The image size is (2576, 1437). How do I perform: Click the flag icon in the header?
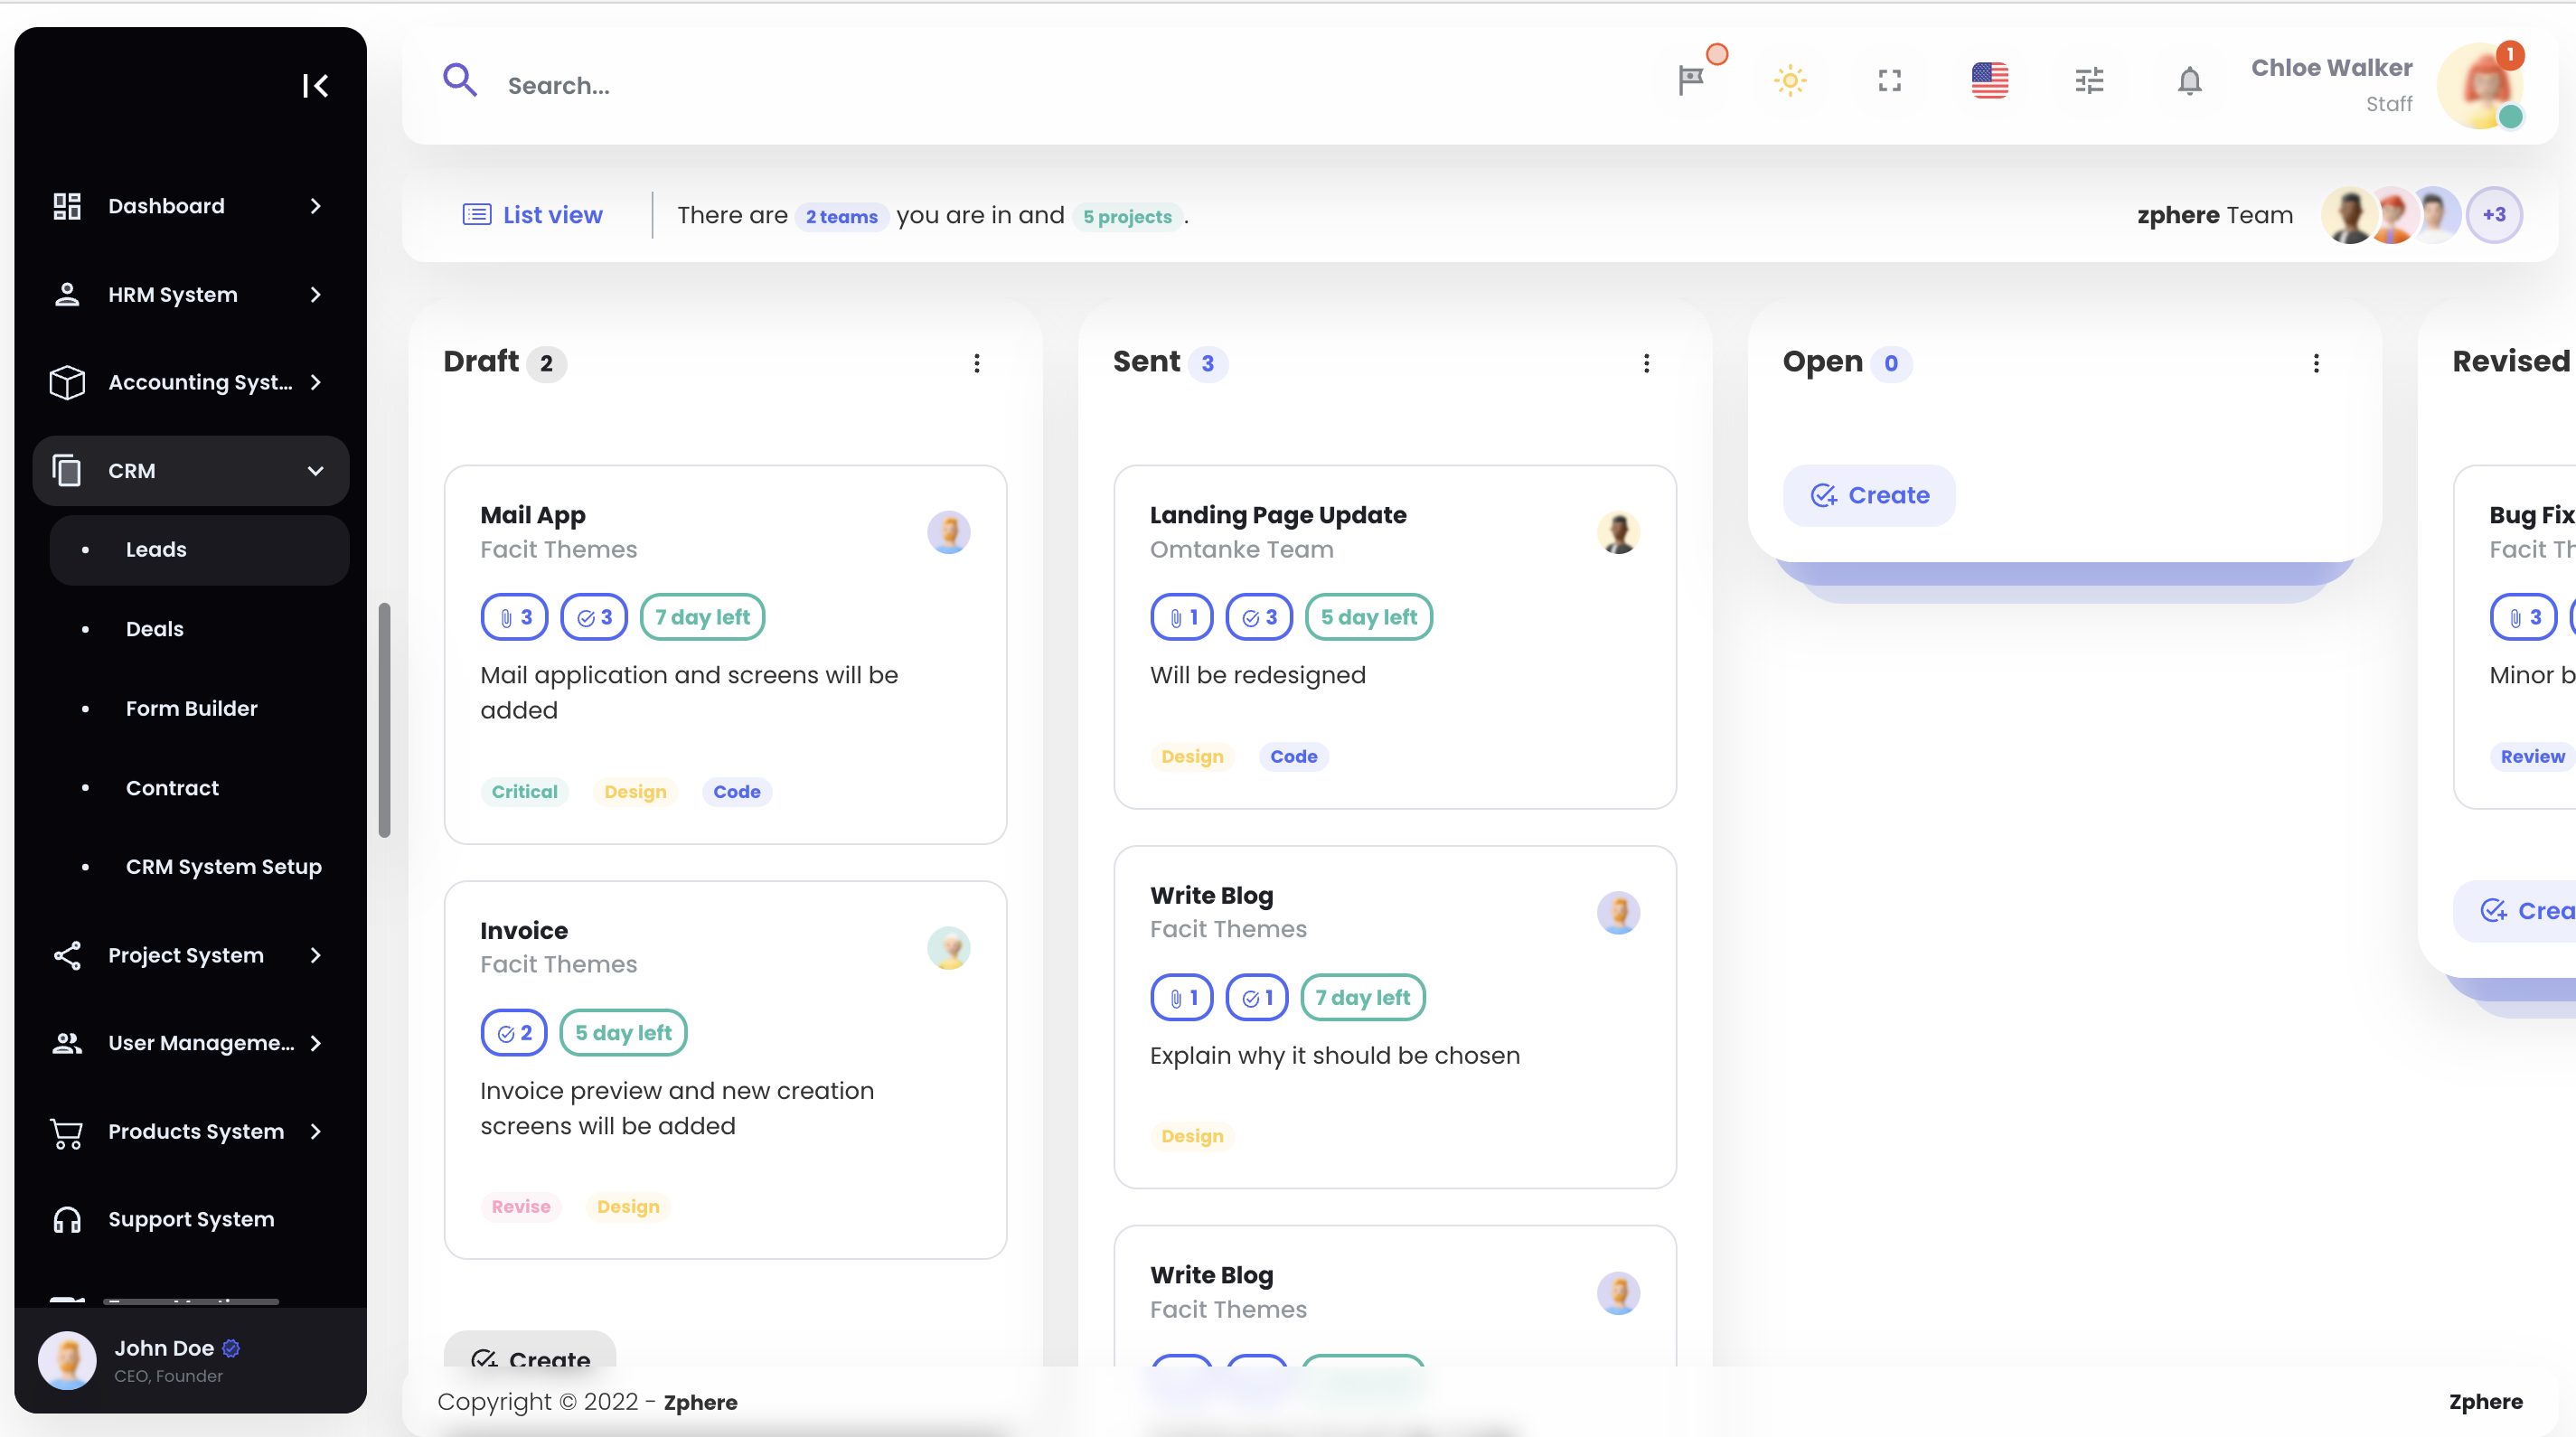point(1690,80)
